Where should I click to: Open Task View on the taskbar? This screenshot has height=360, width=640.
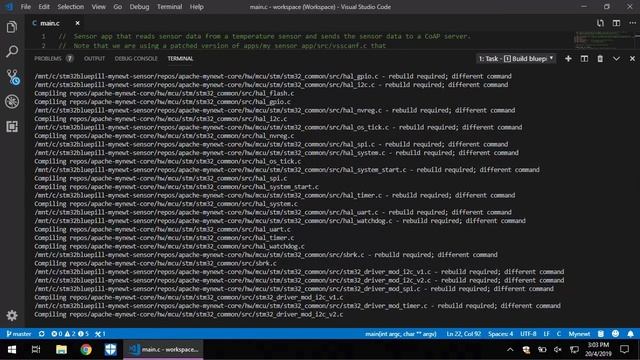[36, 349]
